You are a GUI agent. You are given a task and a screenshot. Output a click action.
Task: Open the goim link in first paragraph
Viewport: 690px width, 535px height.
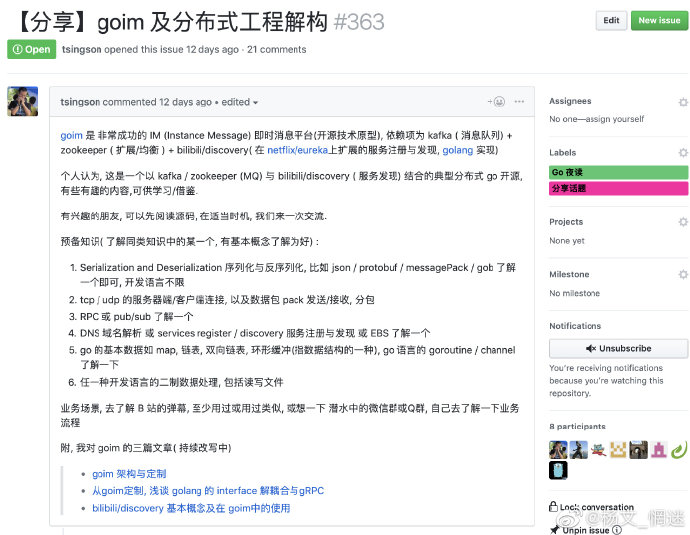pyautogui.click(x=71, y=135)
